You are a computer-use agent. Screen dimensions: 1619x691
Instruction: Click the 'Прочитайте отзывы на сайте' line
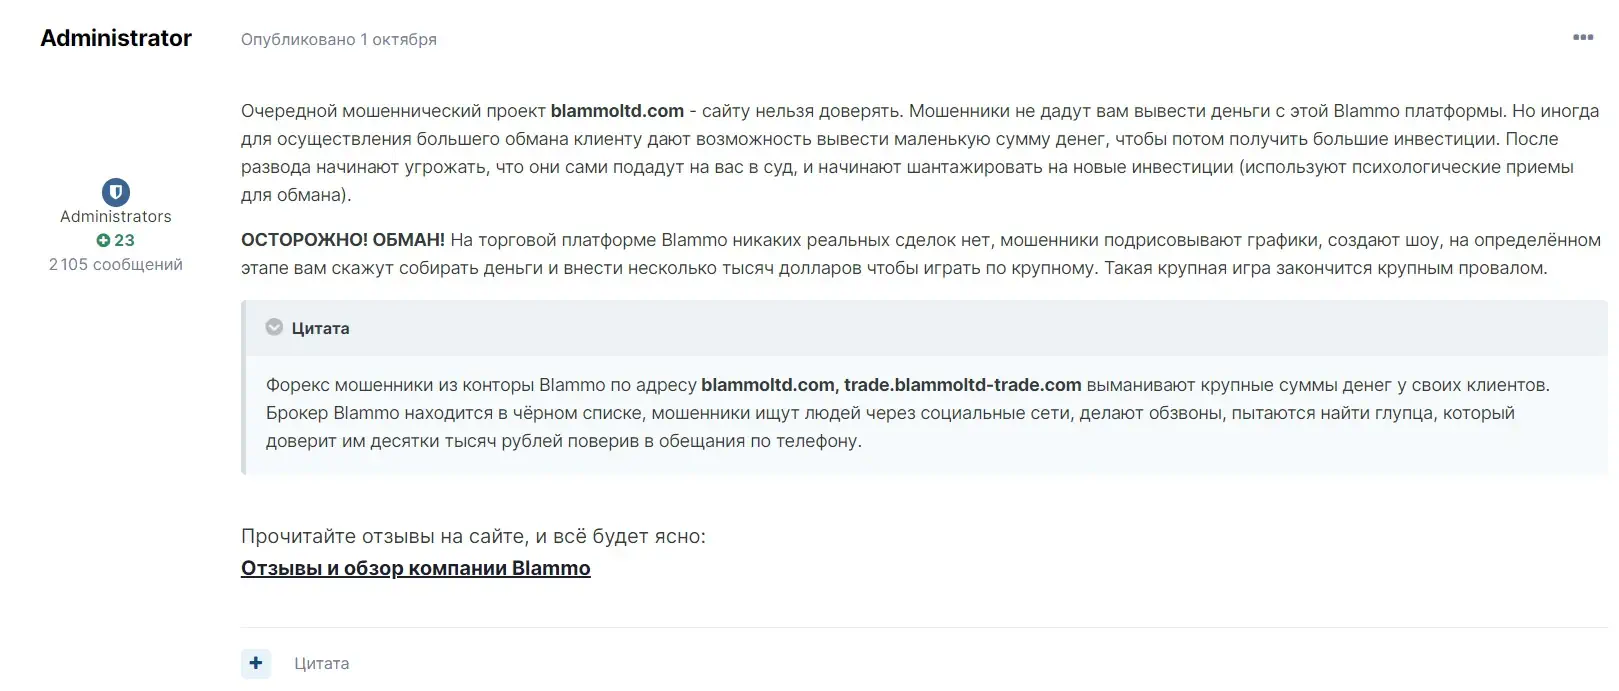tap(473, 536)
